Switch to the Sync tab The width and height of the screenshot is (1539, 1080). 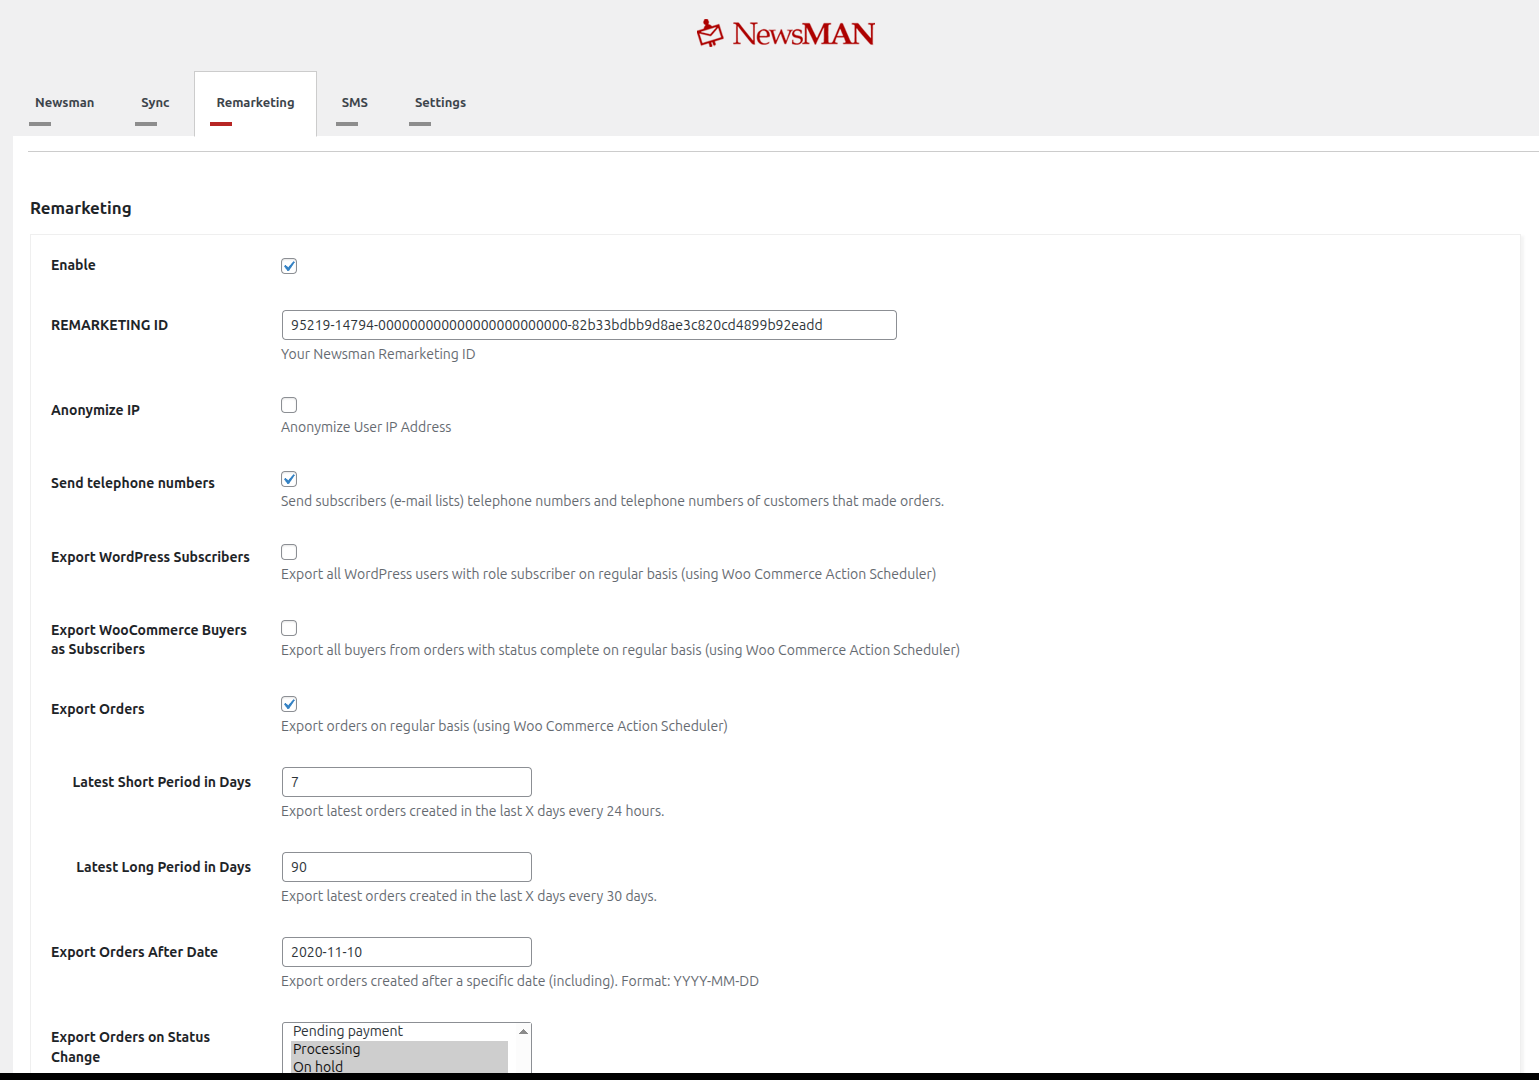click(155, 103)
